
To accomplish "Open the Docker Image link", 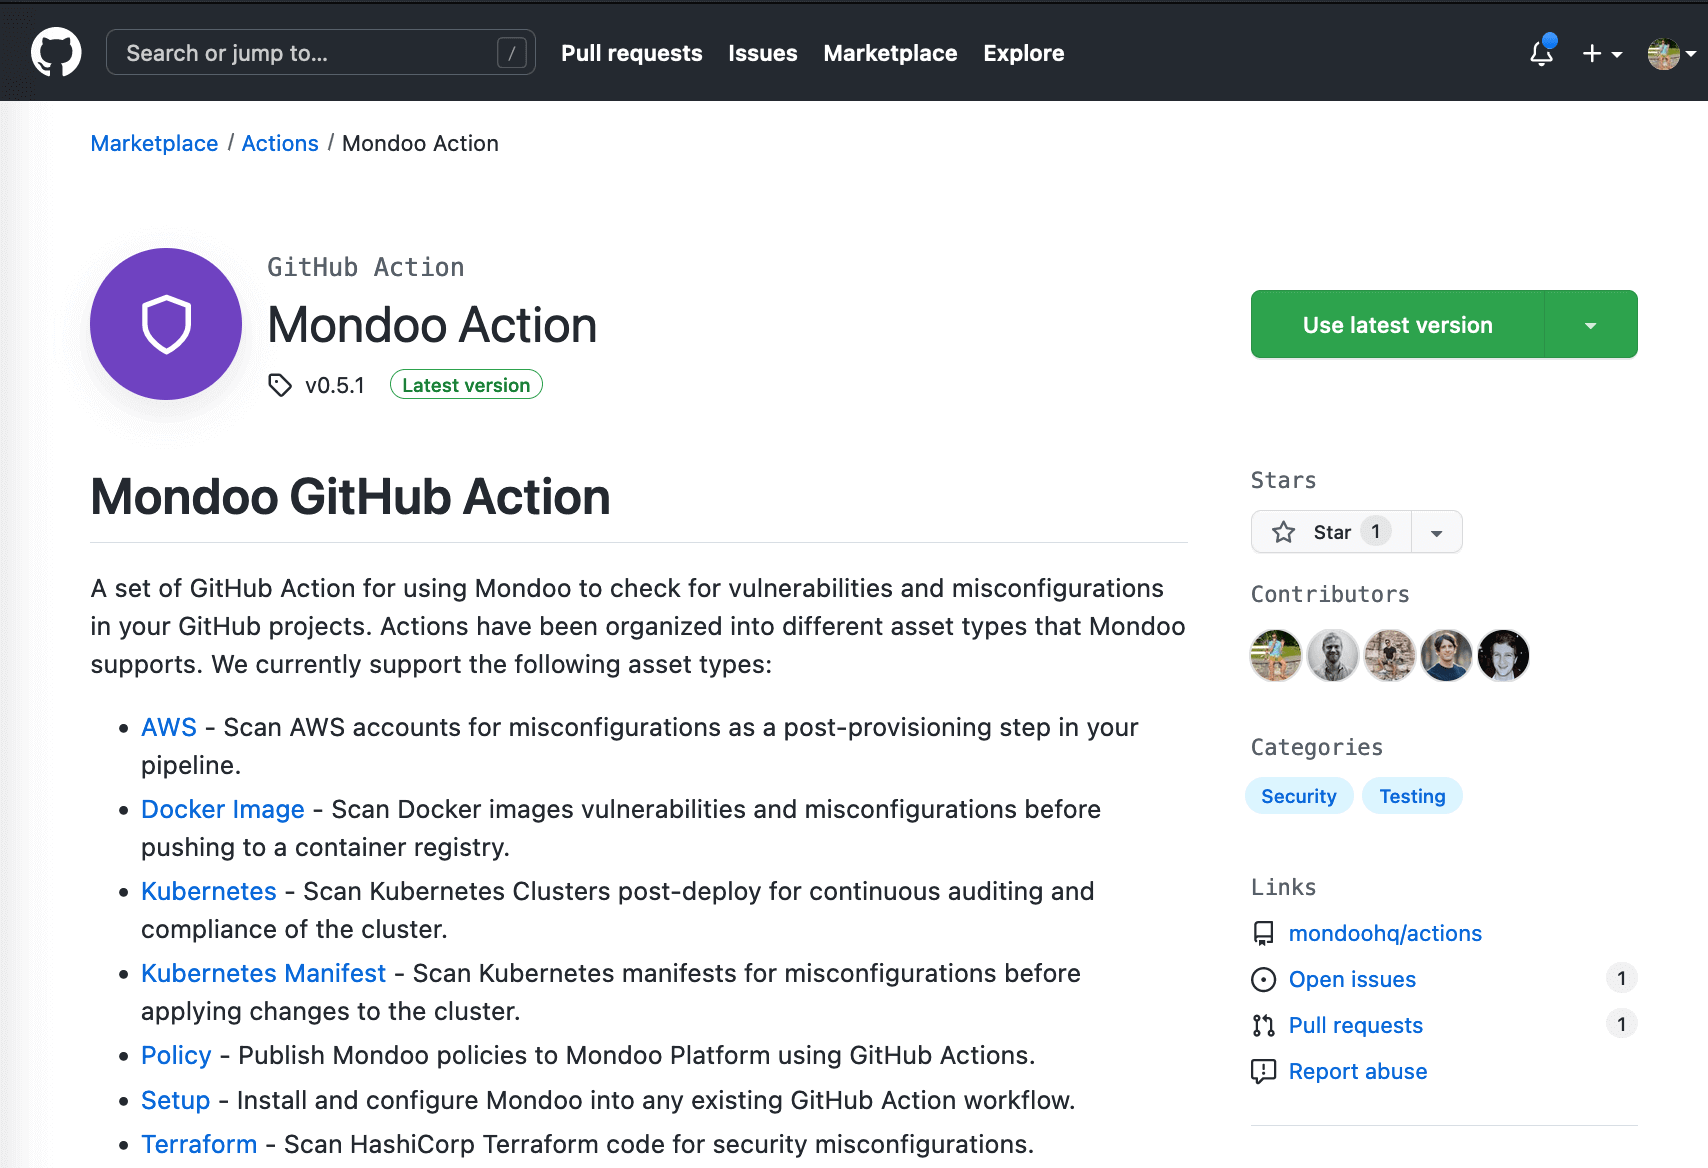I will [x=222, y=809].
